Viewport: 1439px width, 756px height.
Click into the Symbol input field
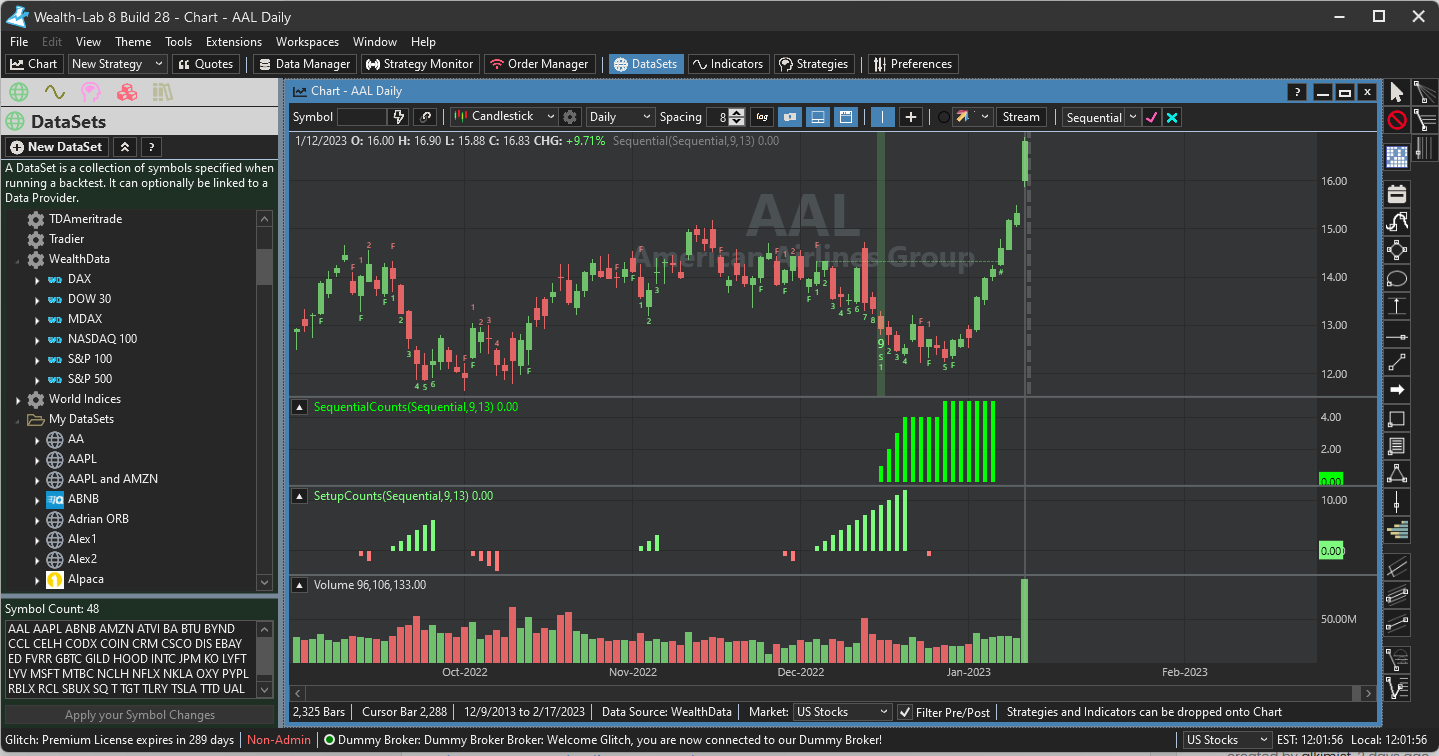click(x=361, y=117)
